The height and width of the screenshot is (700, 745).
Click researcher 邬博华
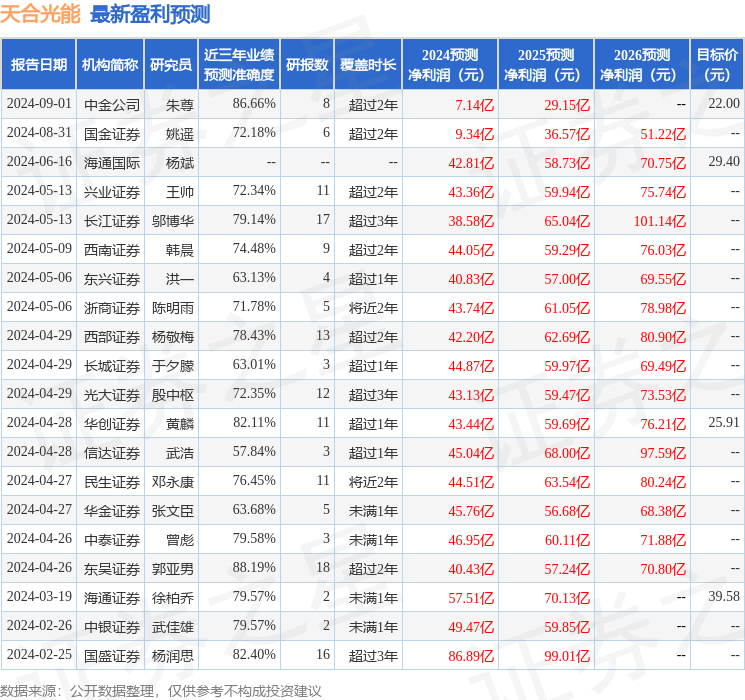[172, 221]
